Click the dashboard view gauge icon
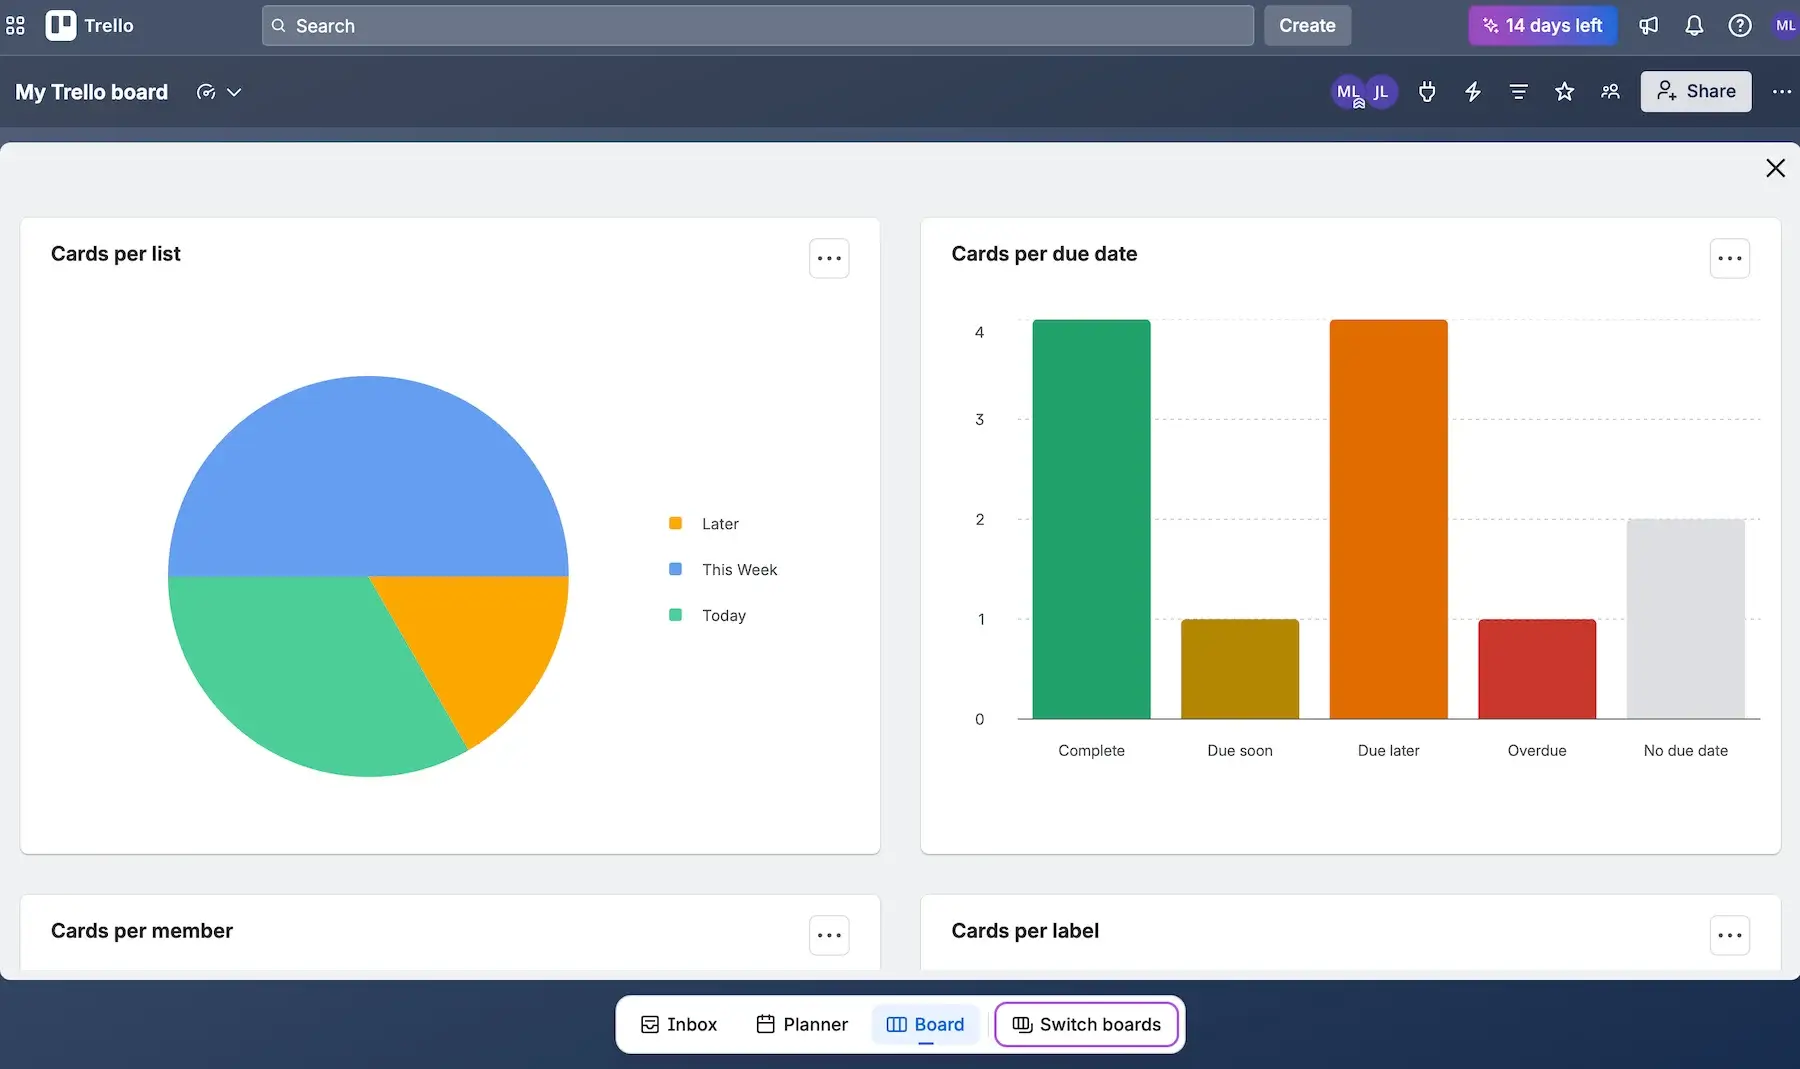The height and width of the screenshot is (1069, 1800). 206,92
